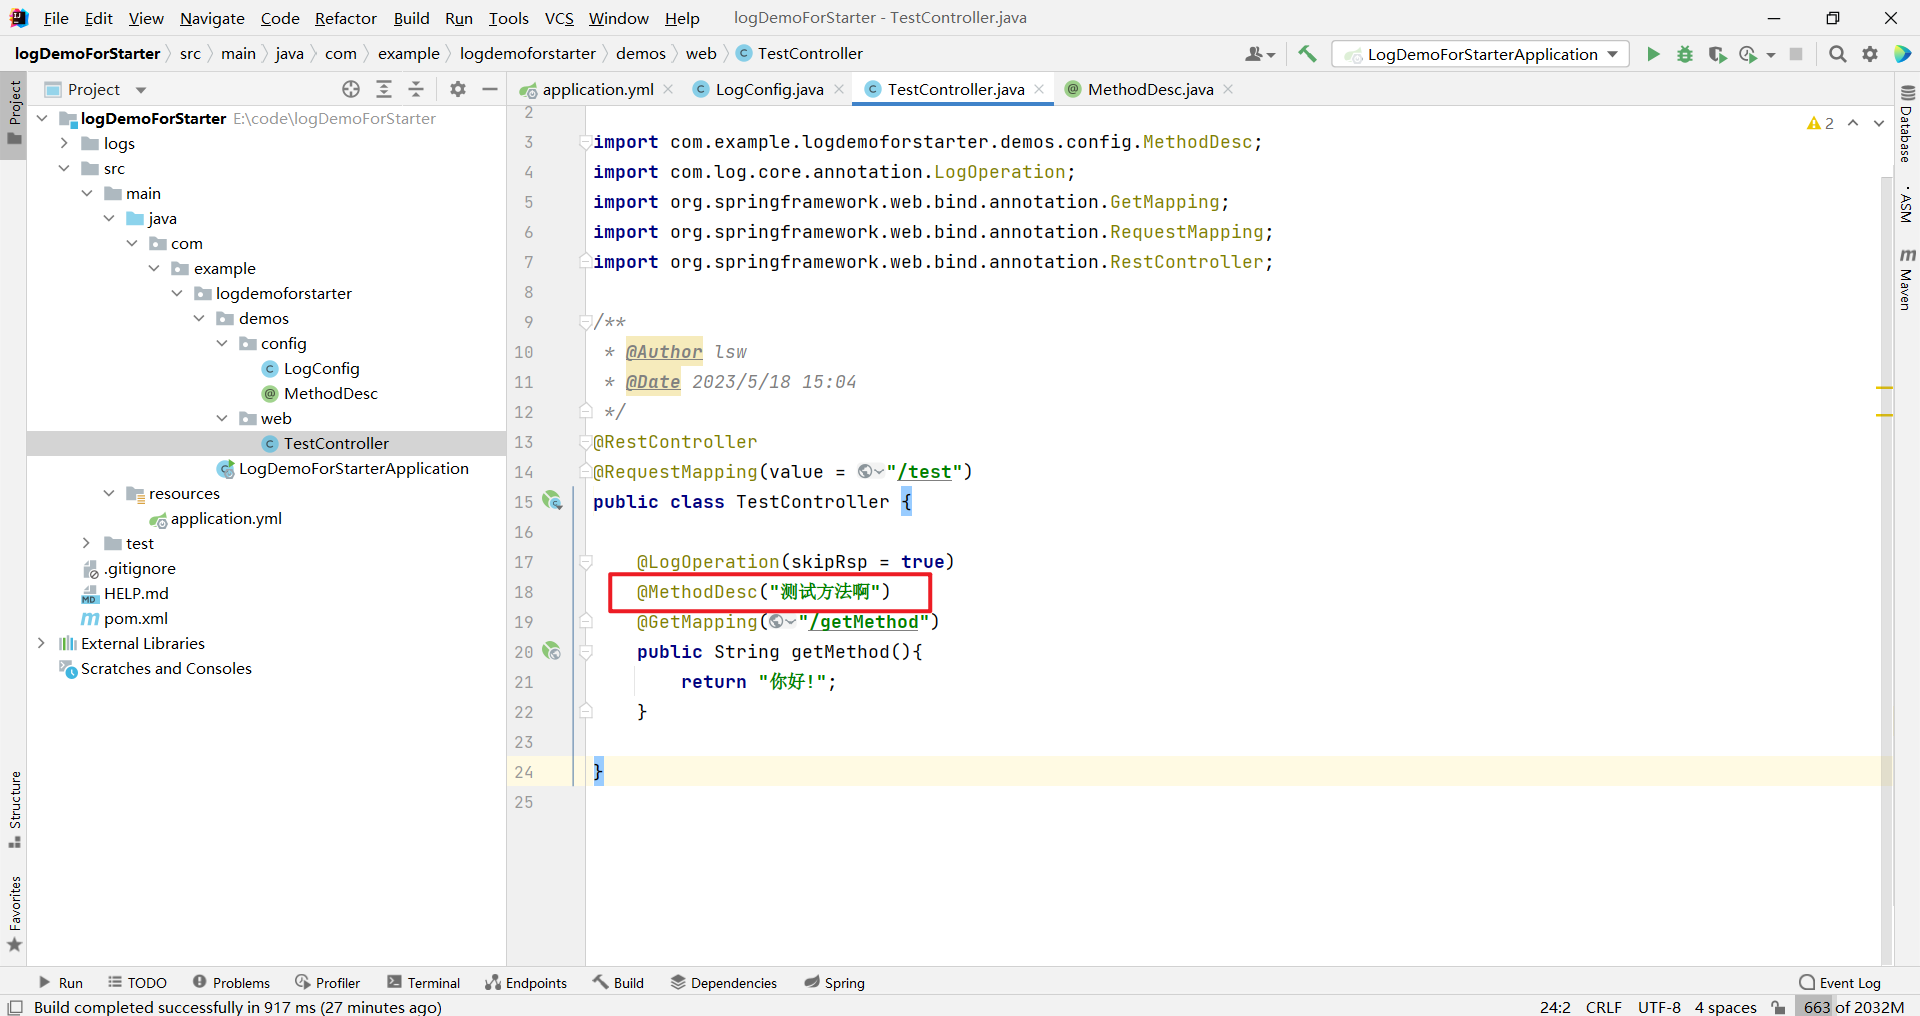Open Project panel options with its gear icon

click(x=457, y=89)
